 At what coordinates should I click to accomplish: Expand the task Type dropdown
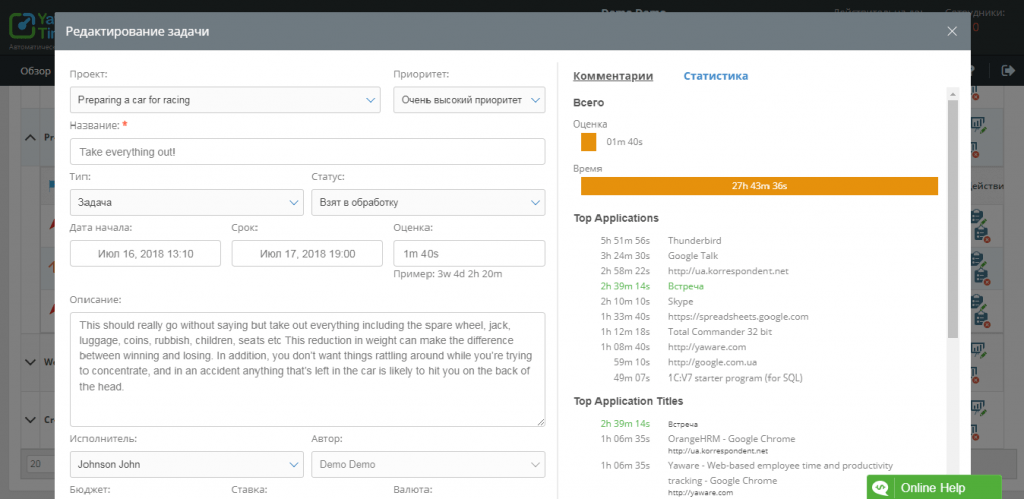pyautogui.click(x=186, y=202)
